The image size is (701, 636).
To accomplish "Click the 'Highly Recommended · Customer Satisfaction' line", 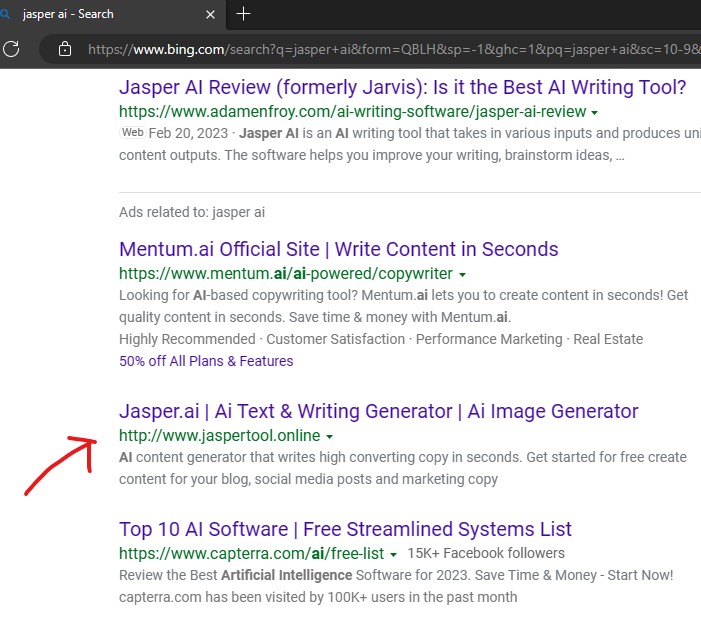I will pos(381,339).
